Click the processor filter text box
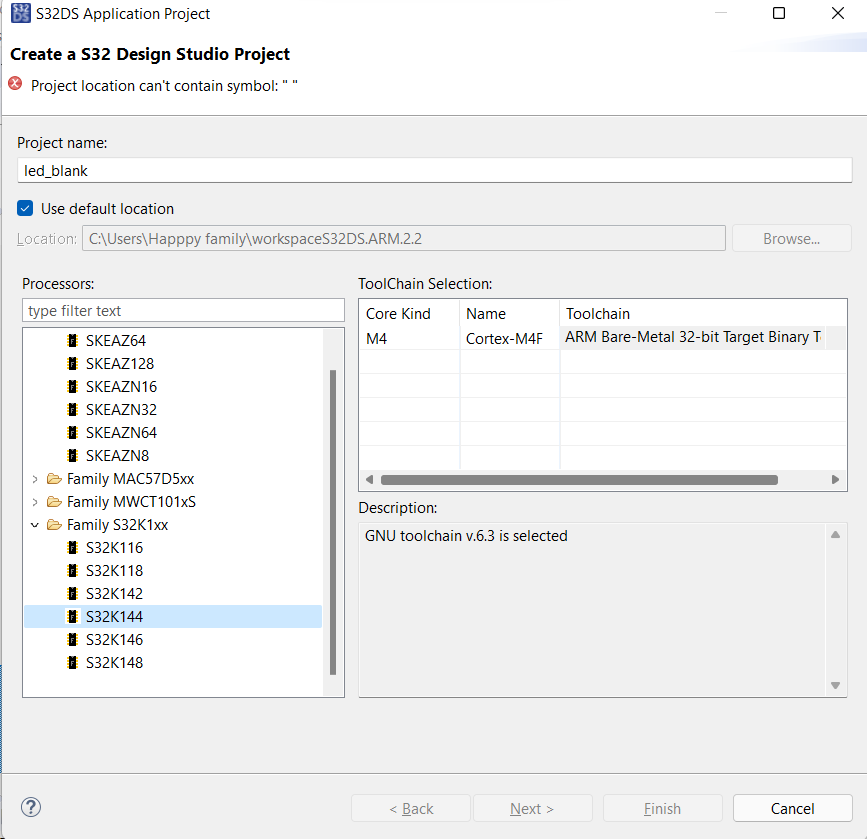867x839 pixels. (x=183, y=311)
